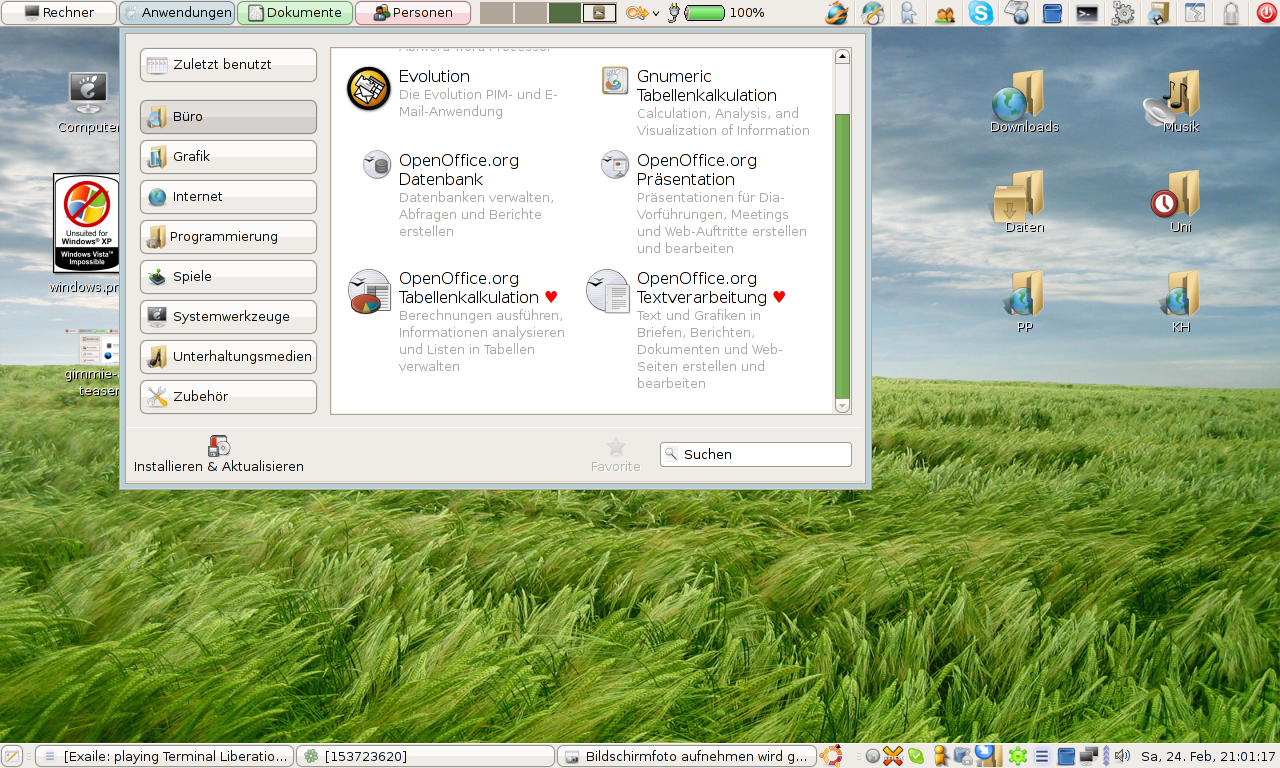Select the Büro category

point(228,117)
